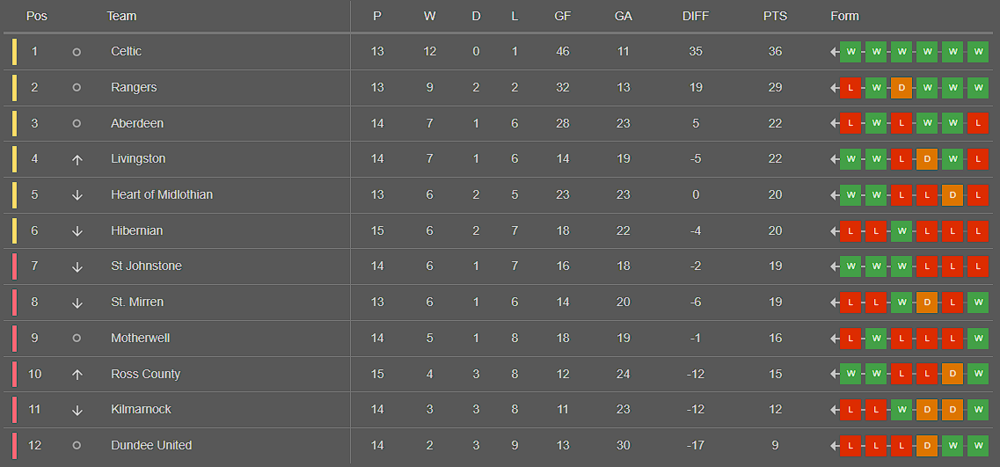Click Dundee United's points value 9
The image size is (1000, 467).
(x=775, y=445)
